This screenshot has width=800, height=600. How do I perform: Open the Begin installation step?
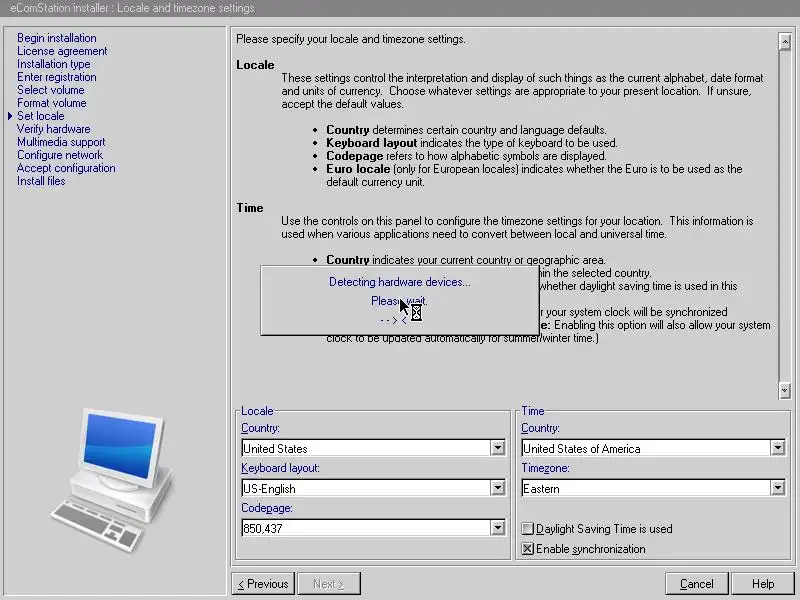(57, 38)
